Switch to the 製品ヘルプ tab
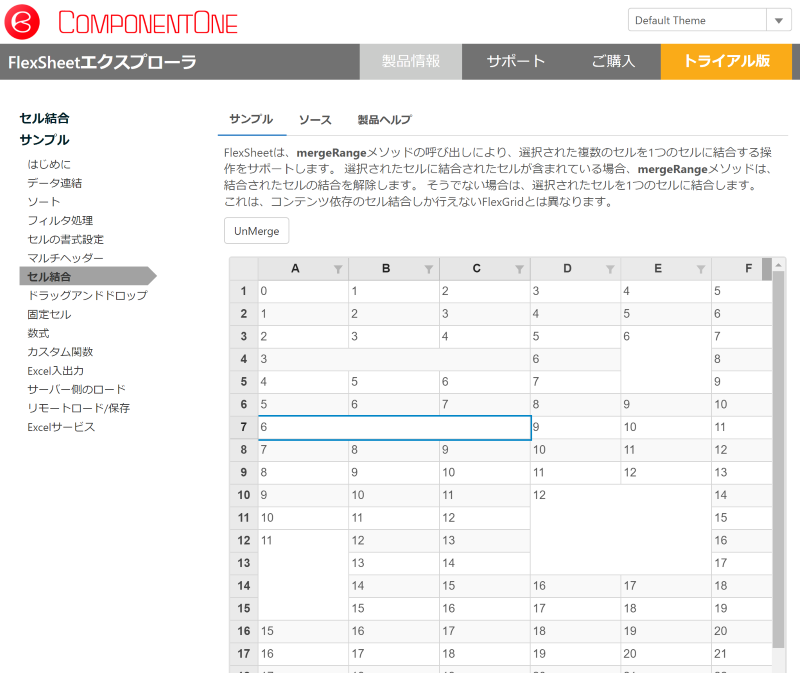This screenshot has height=673, width=800. [x=385, y=120]
